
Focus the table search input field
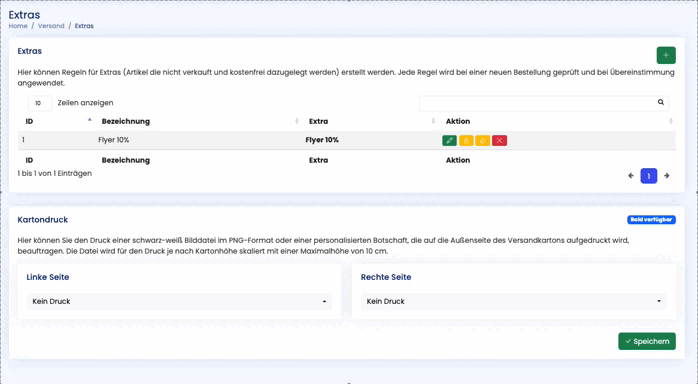pos(538,103)
